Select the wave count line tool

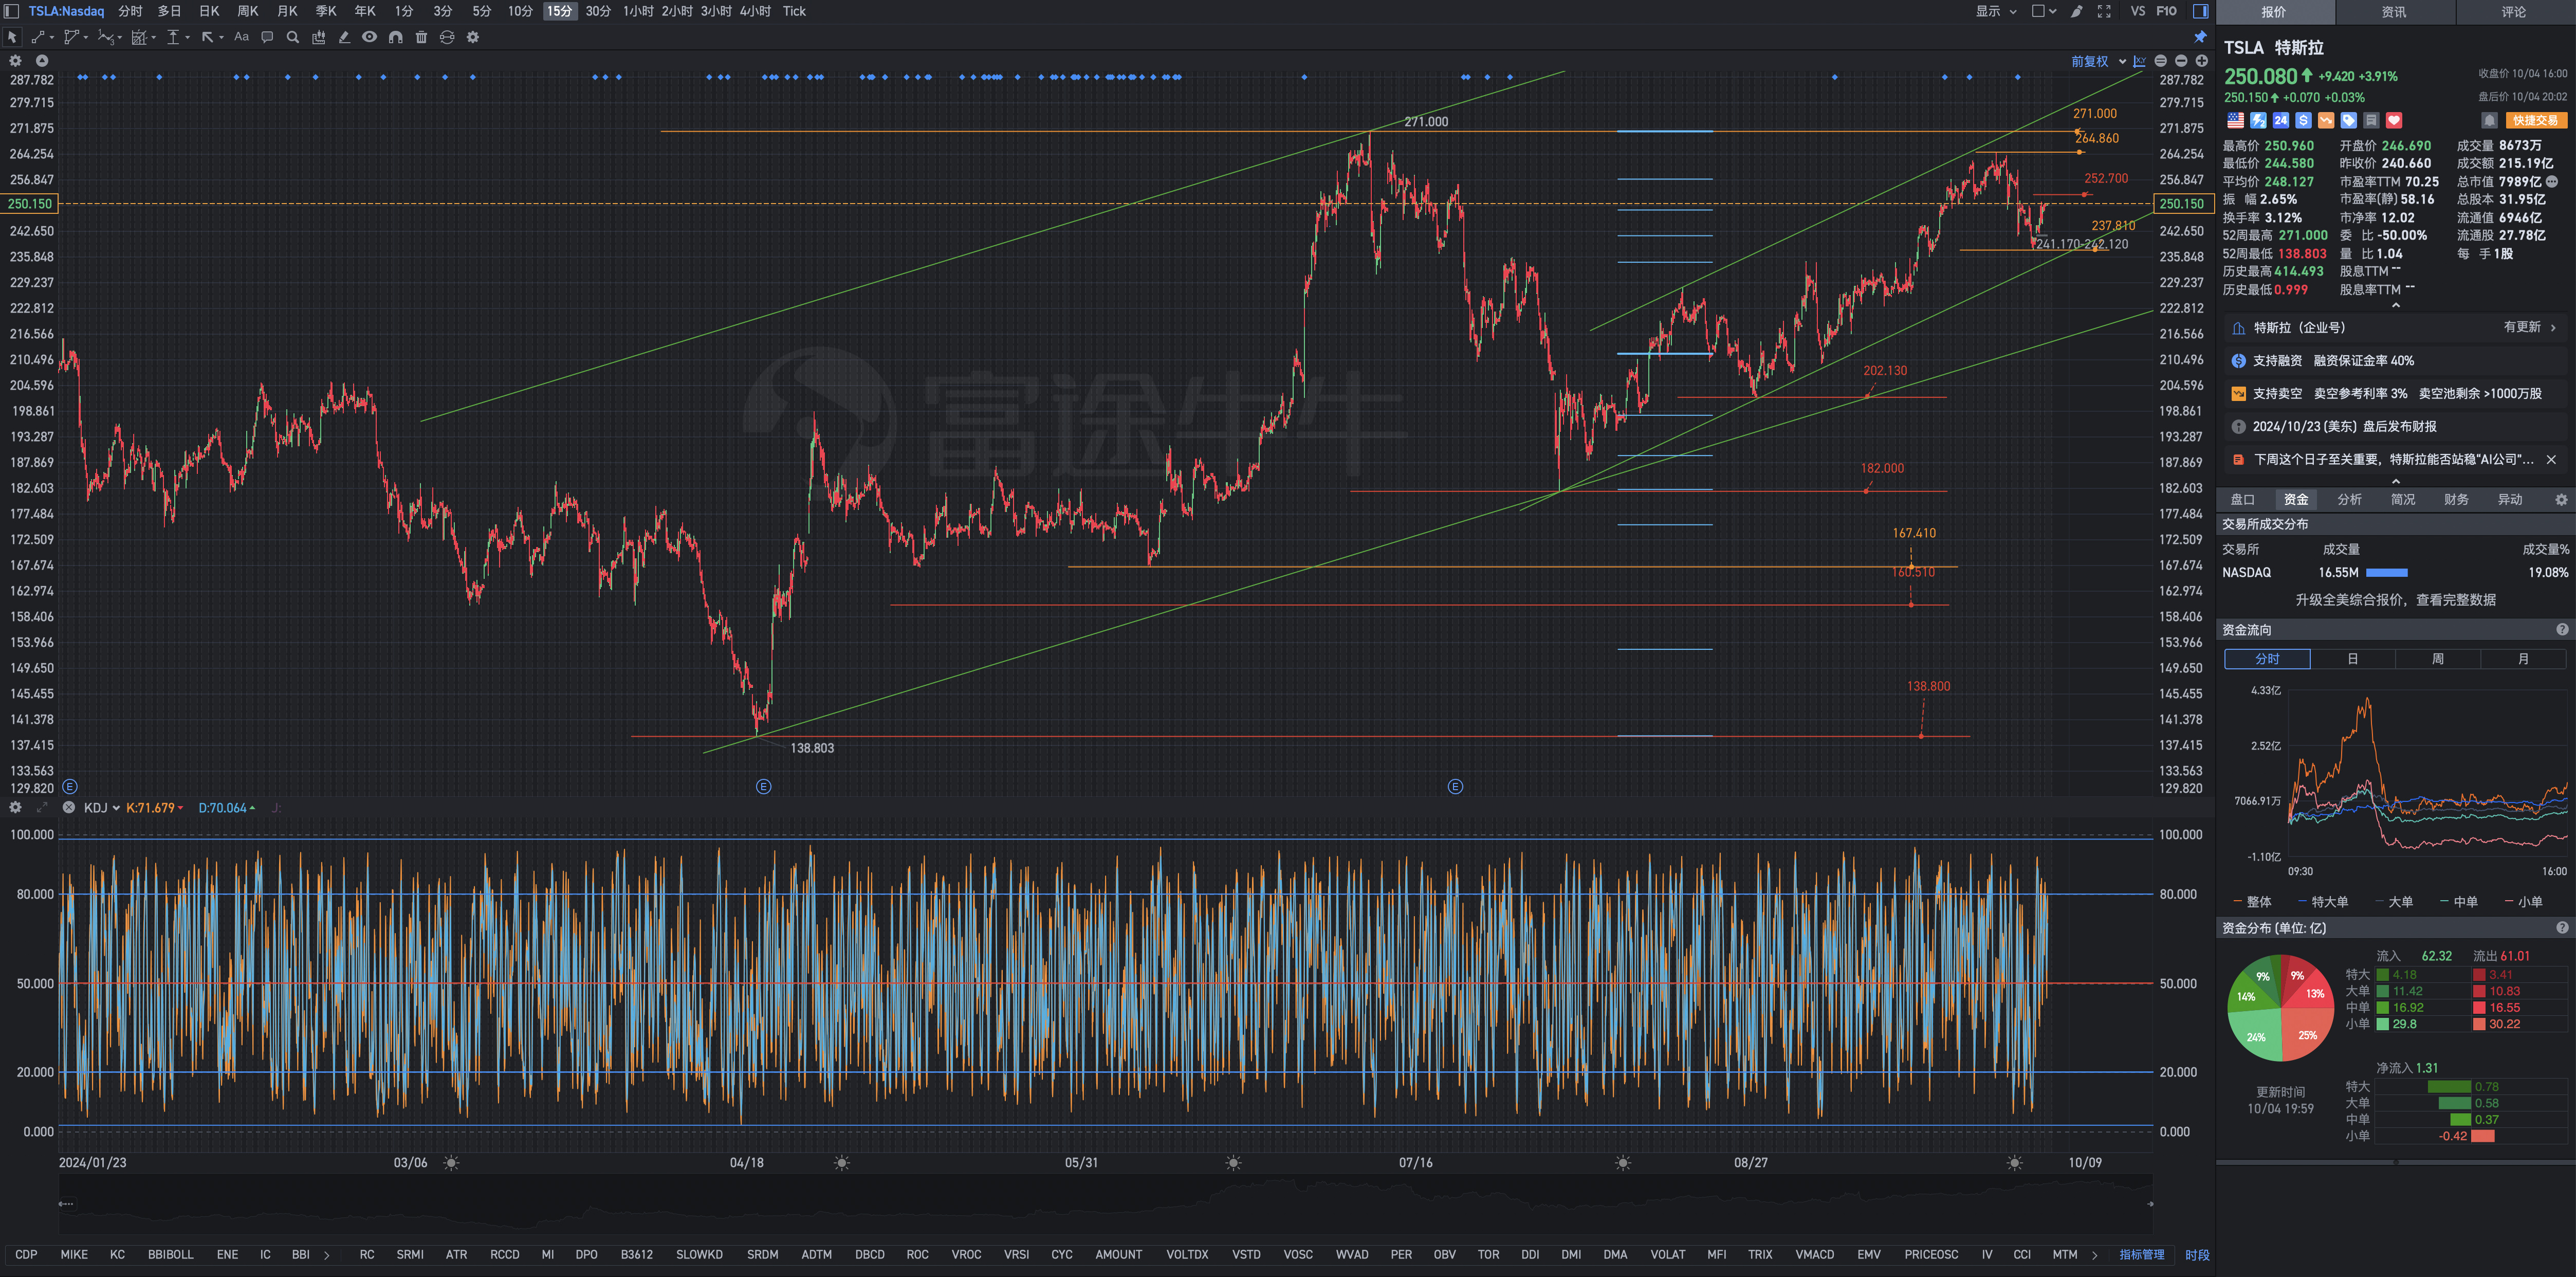click(105, 37)
